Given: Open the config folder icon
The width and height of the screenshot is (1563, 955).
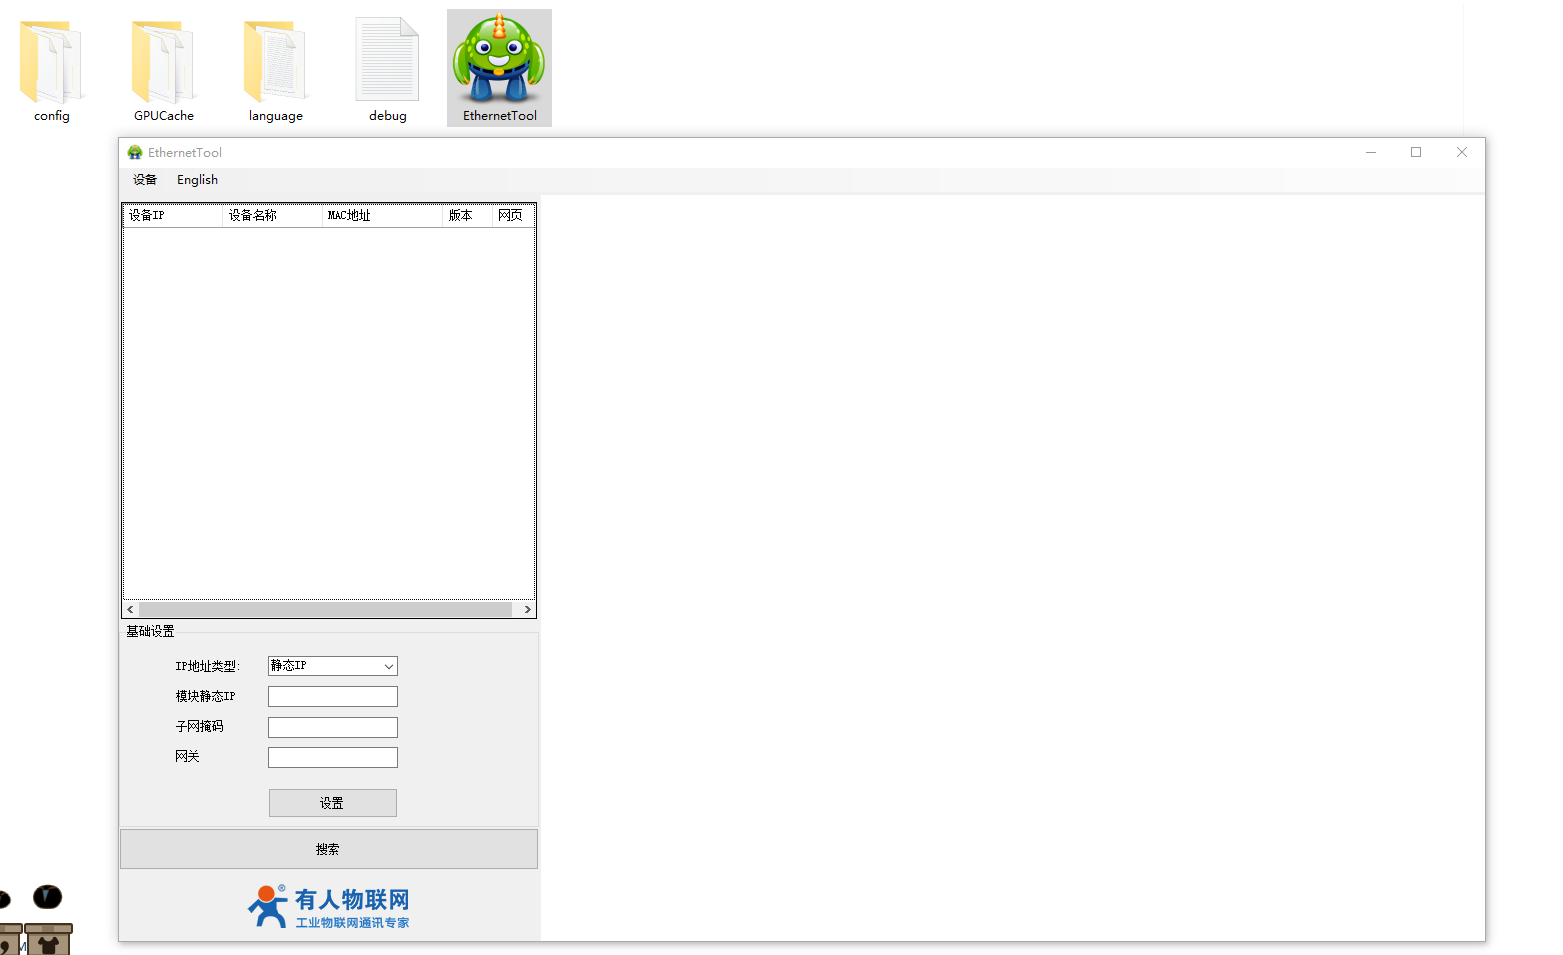Looking at the screenshot, I should click(x=51, y=62).
